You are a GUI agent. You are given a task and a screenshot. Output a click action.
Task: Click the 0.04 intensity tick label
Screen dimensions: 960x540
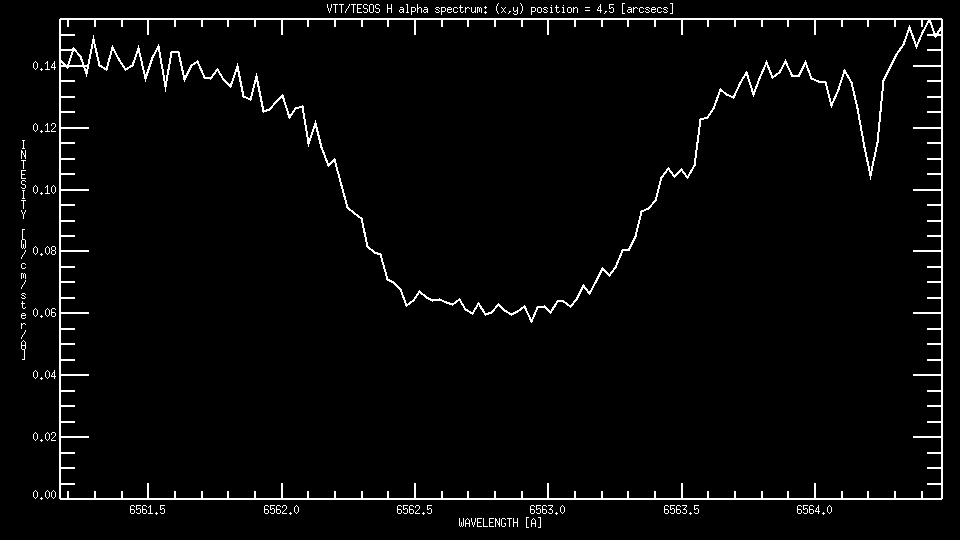(x=45, y=375)
